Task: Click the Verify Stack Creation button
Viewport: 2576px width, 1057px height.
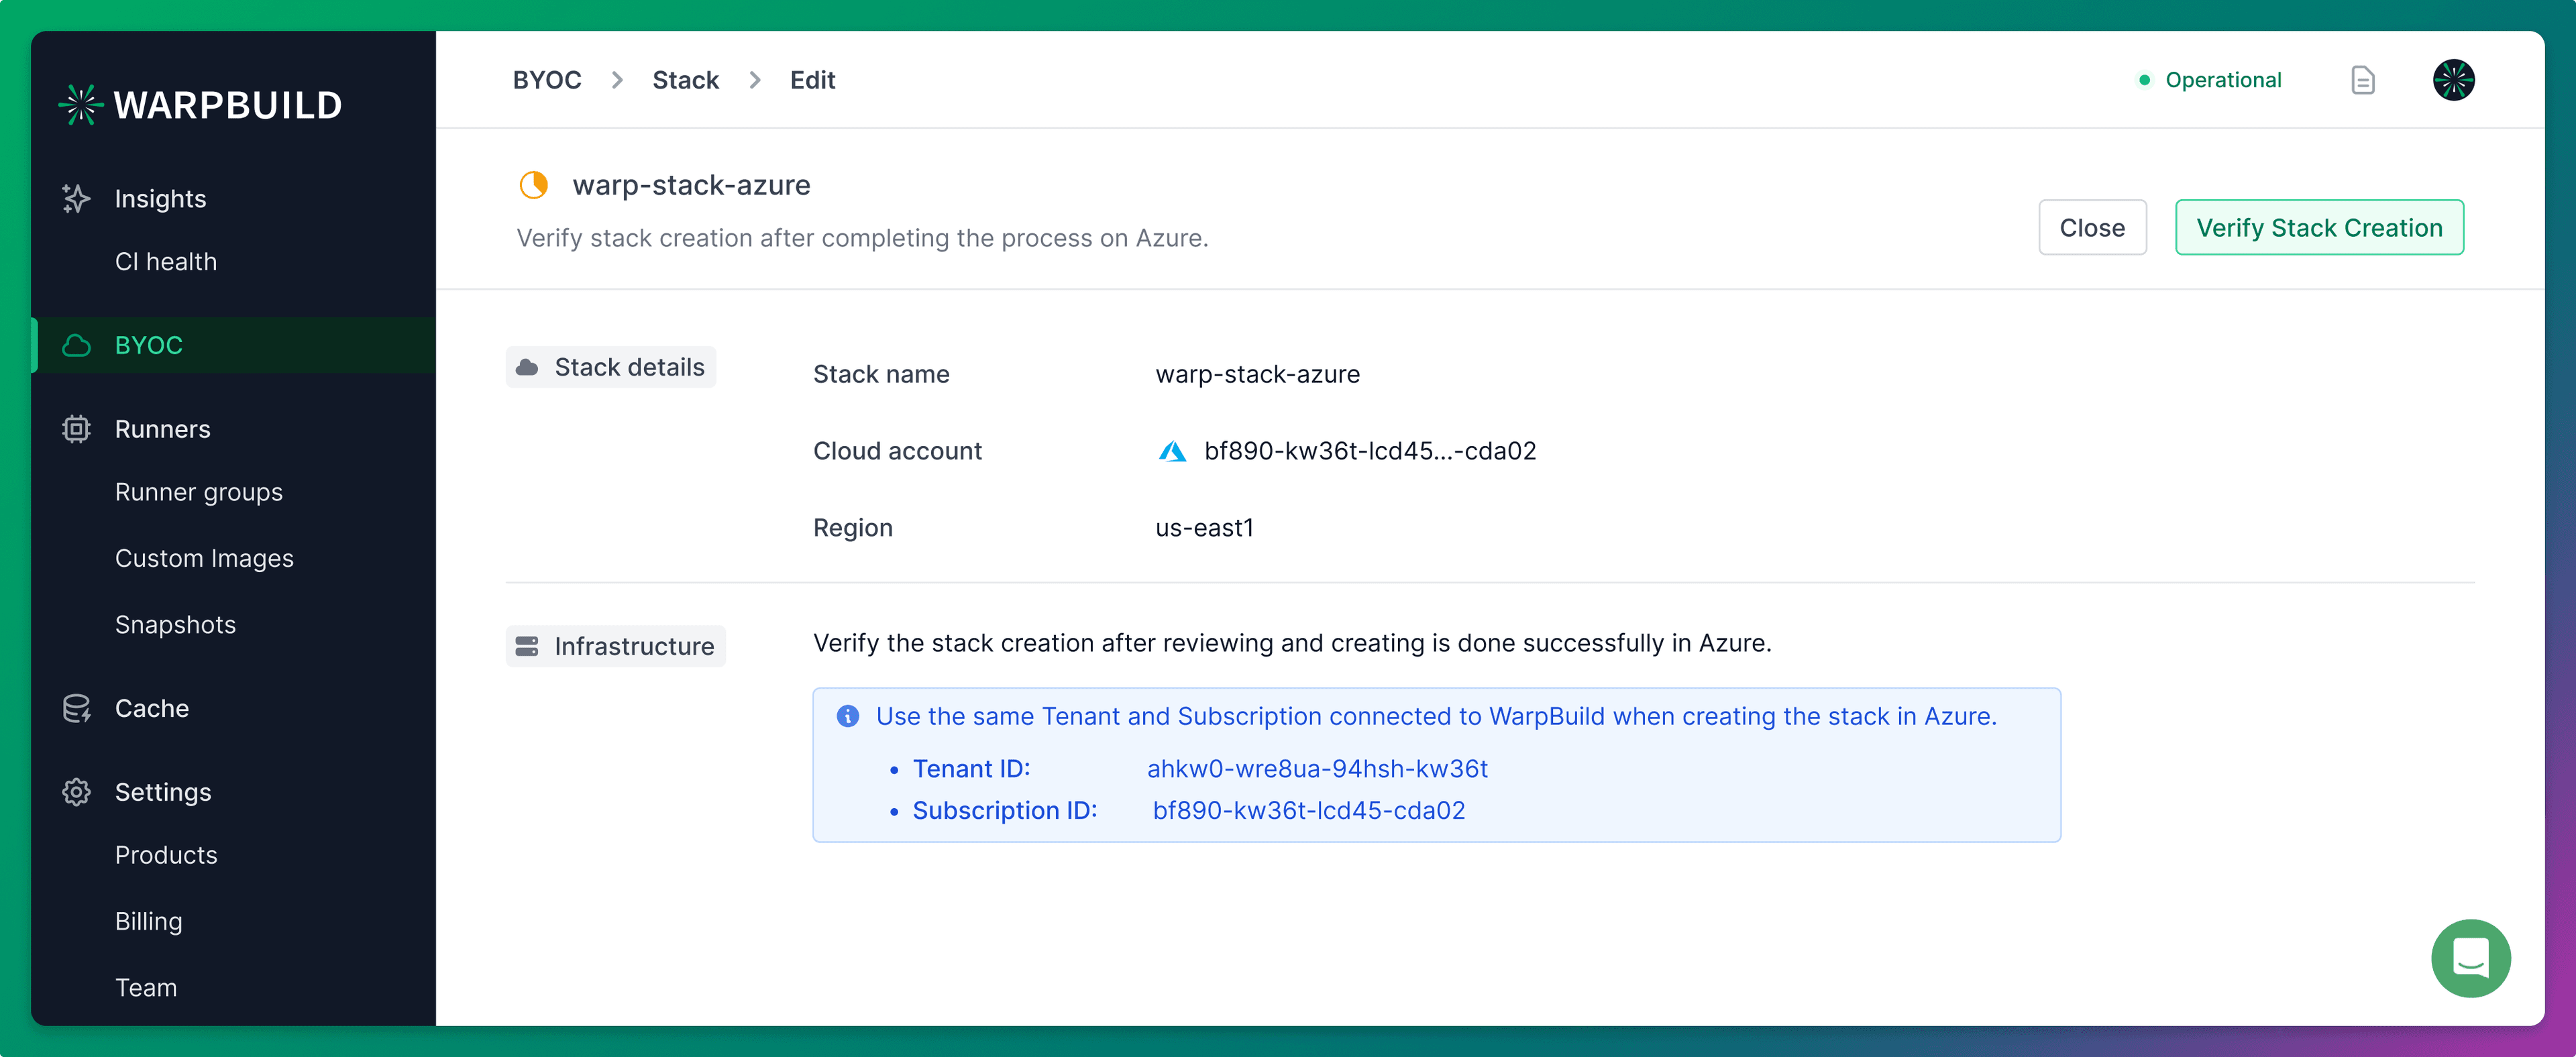Action: point(2320,227)
